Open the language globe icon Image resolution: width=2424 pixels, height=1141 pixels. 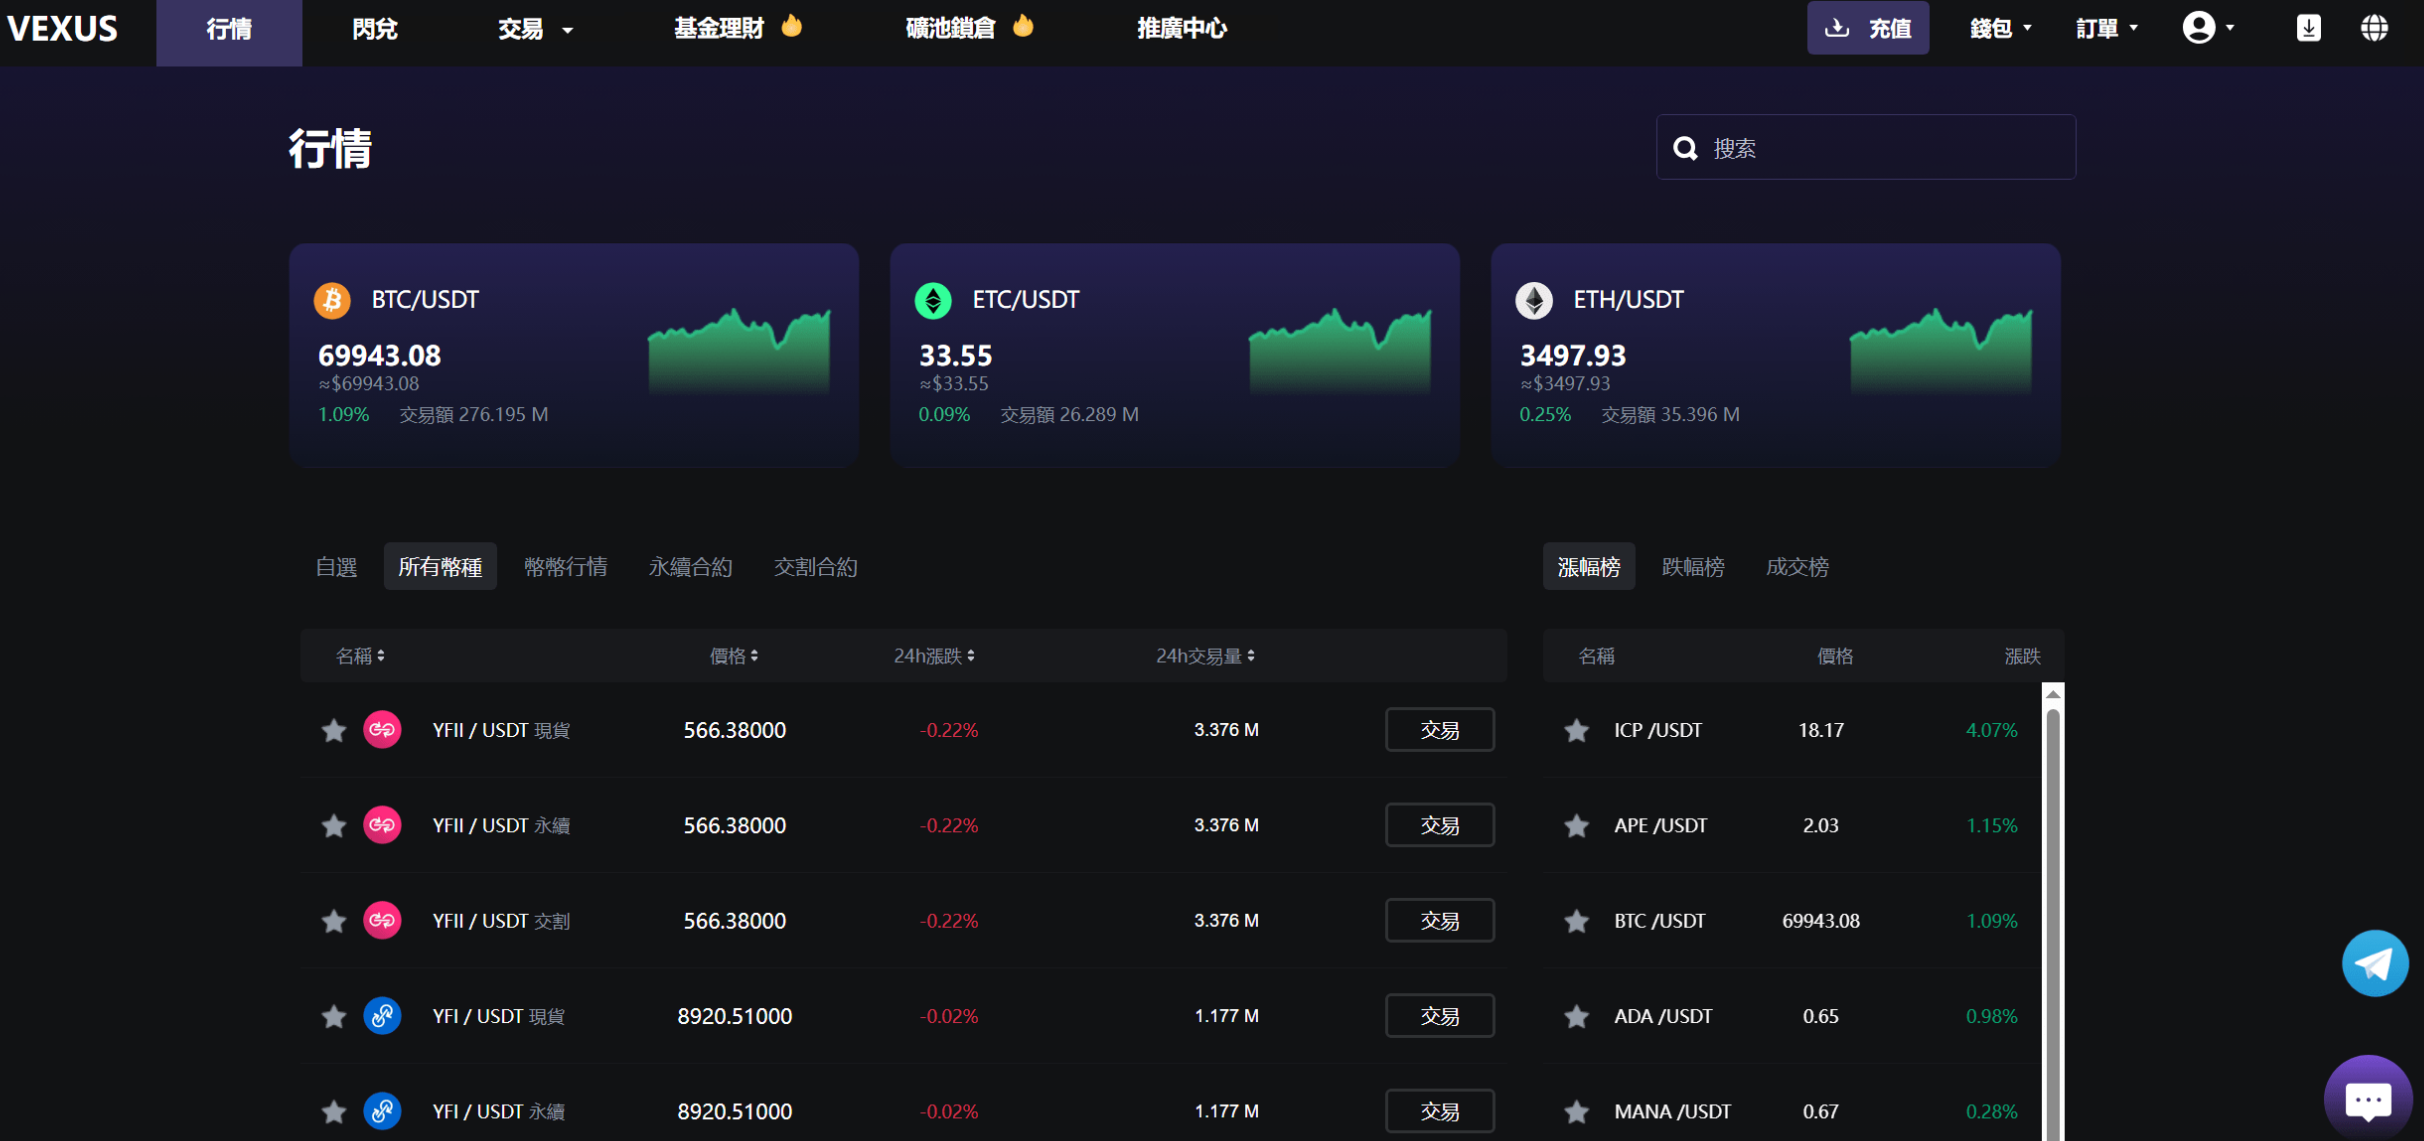pyautogui.click(x=2374, y=28)
